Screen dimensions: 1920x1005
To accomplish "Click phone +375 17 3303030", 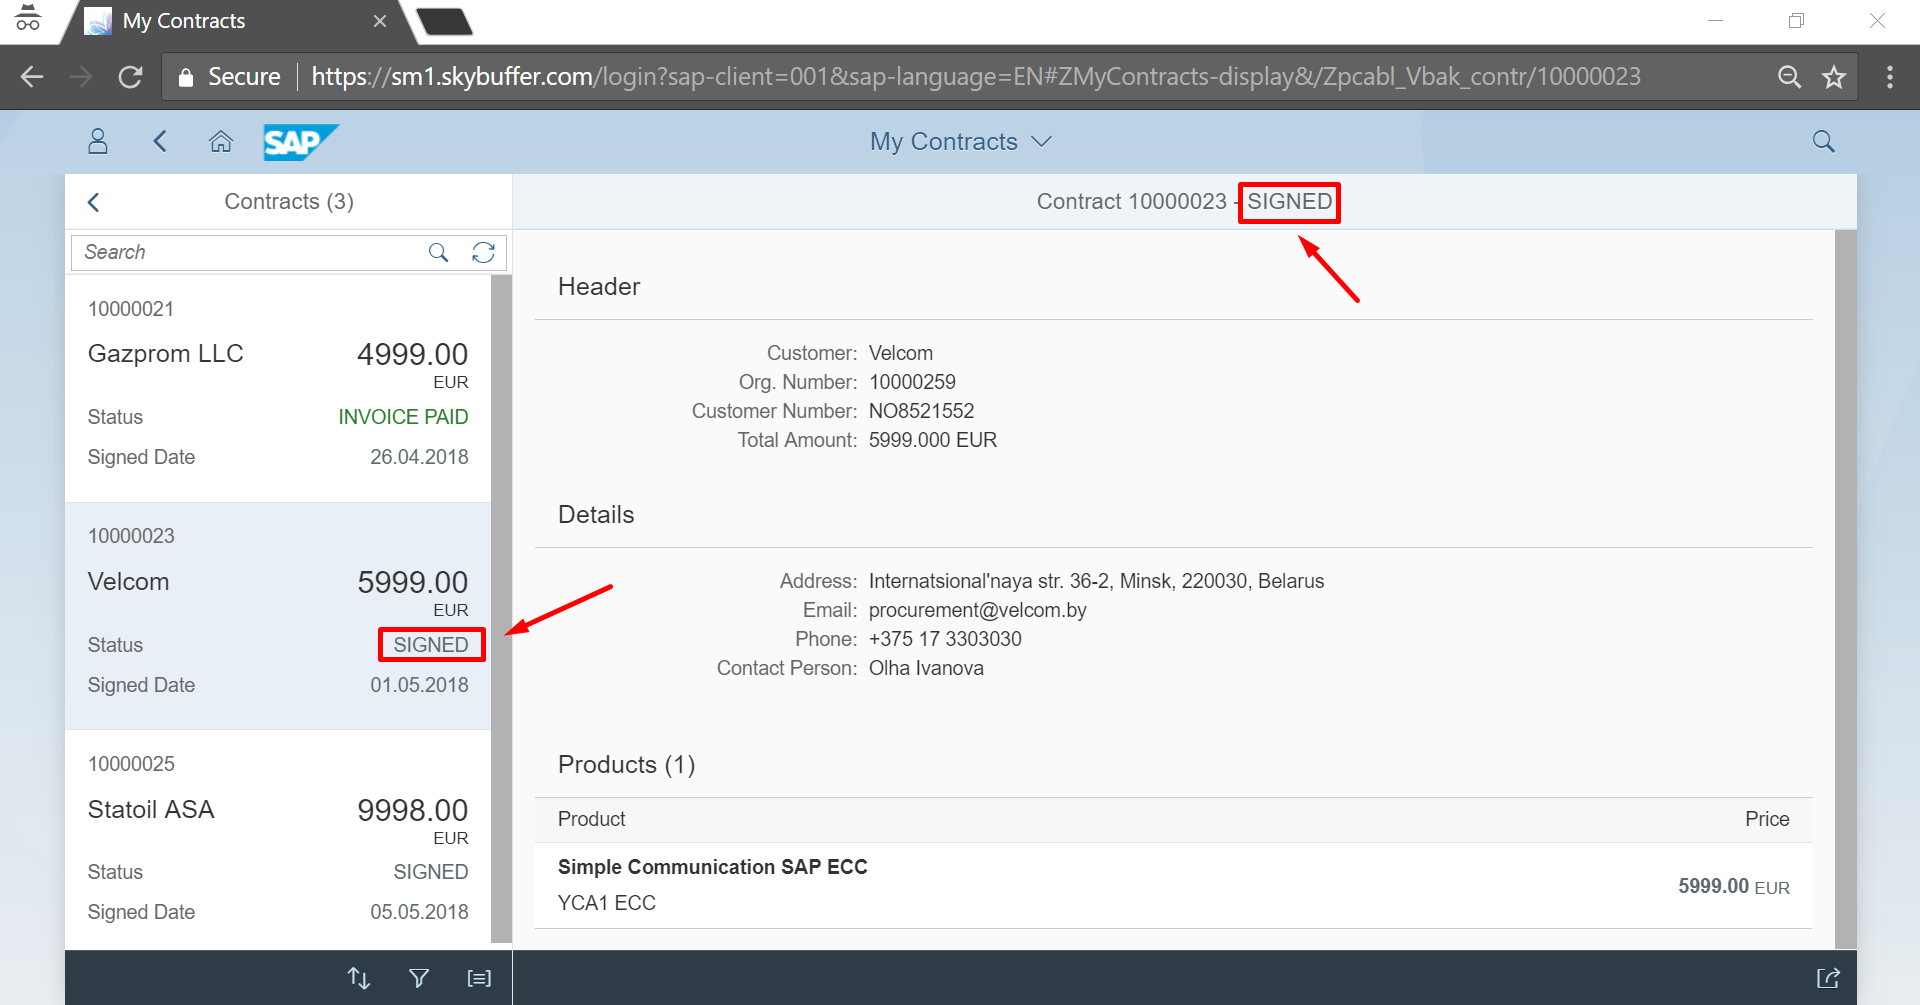I will [x=945, y=639].
